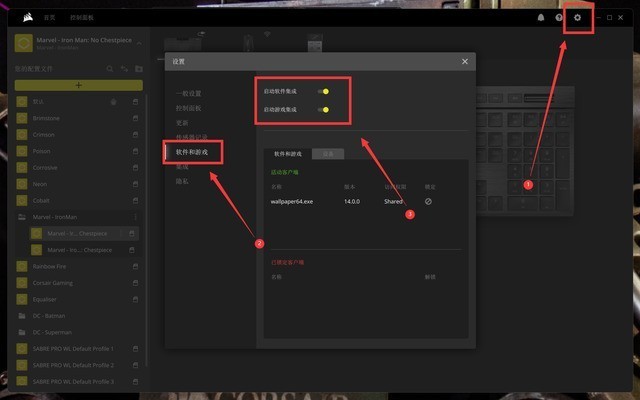
Task: Switch to the 软件和游戏 tab in the dialog
Action: point(288,154)
